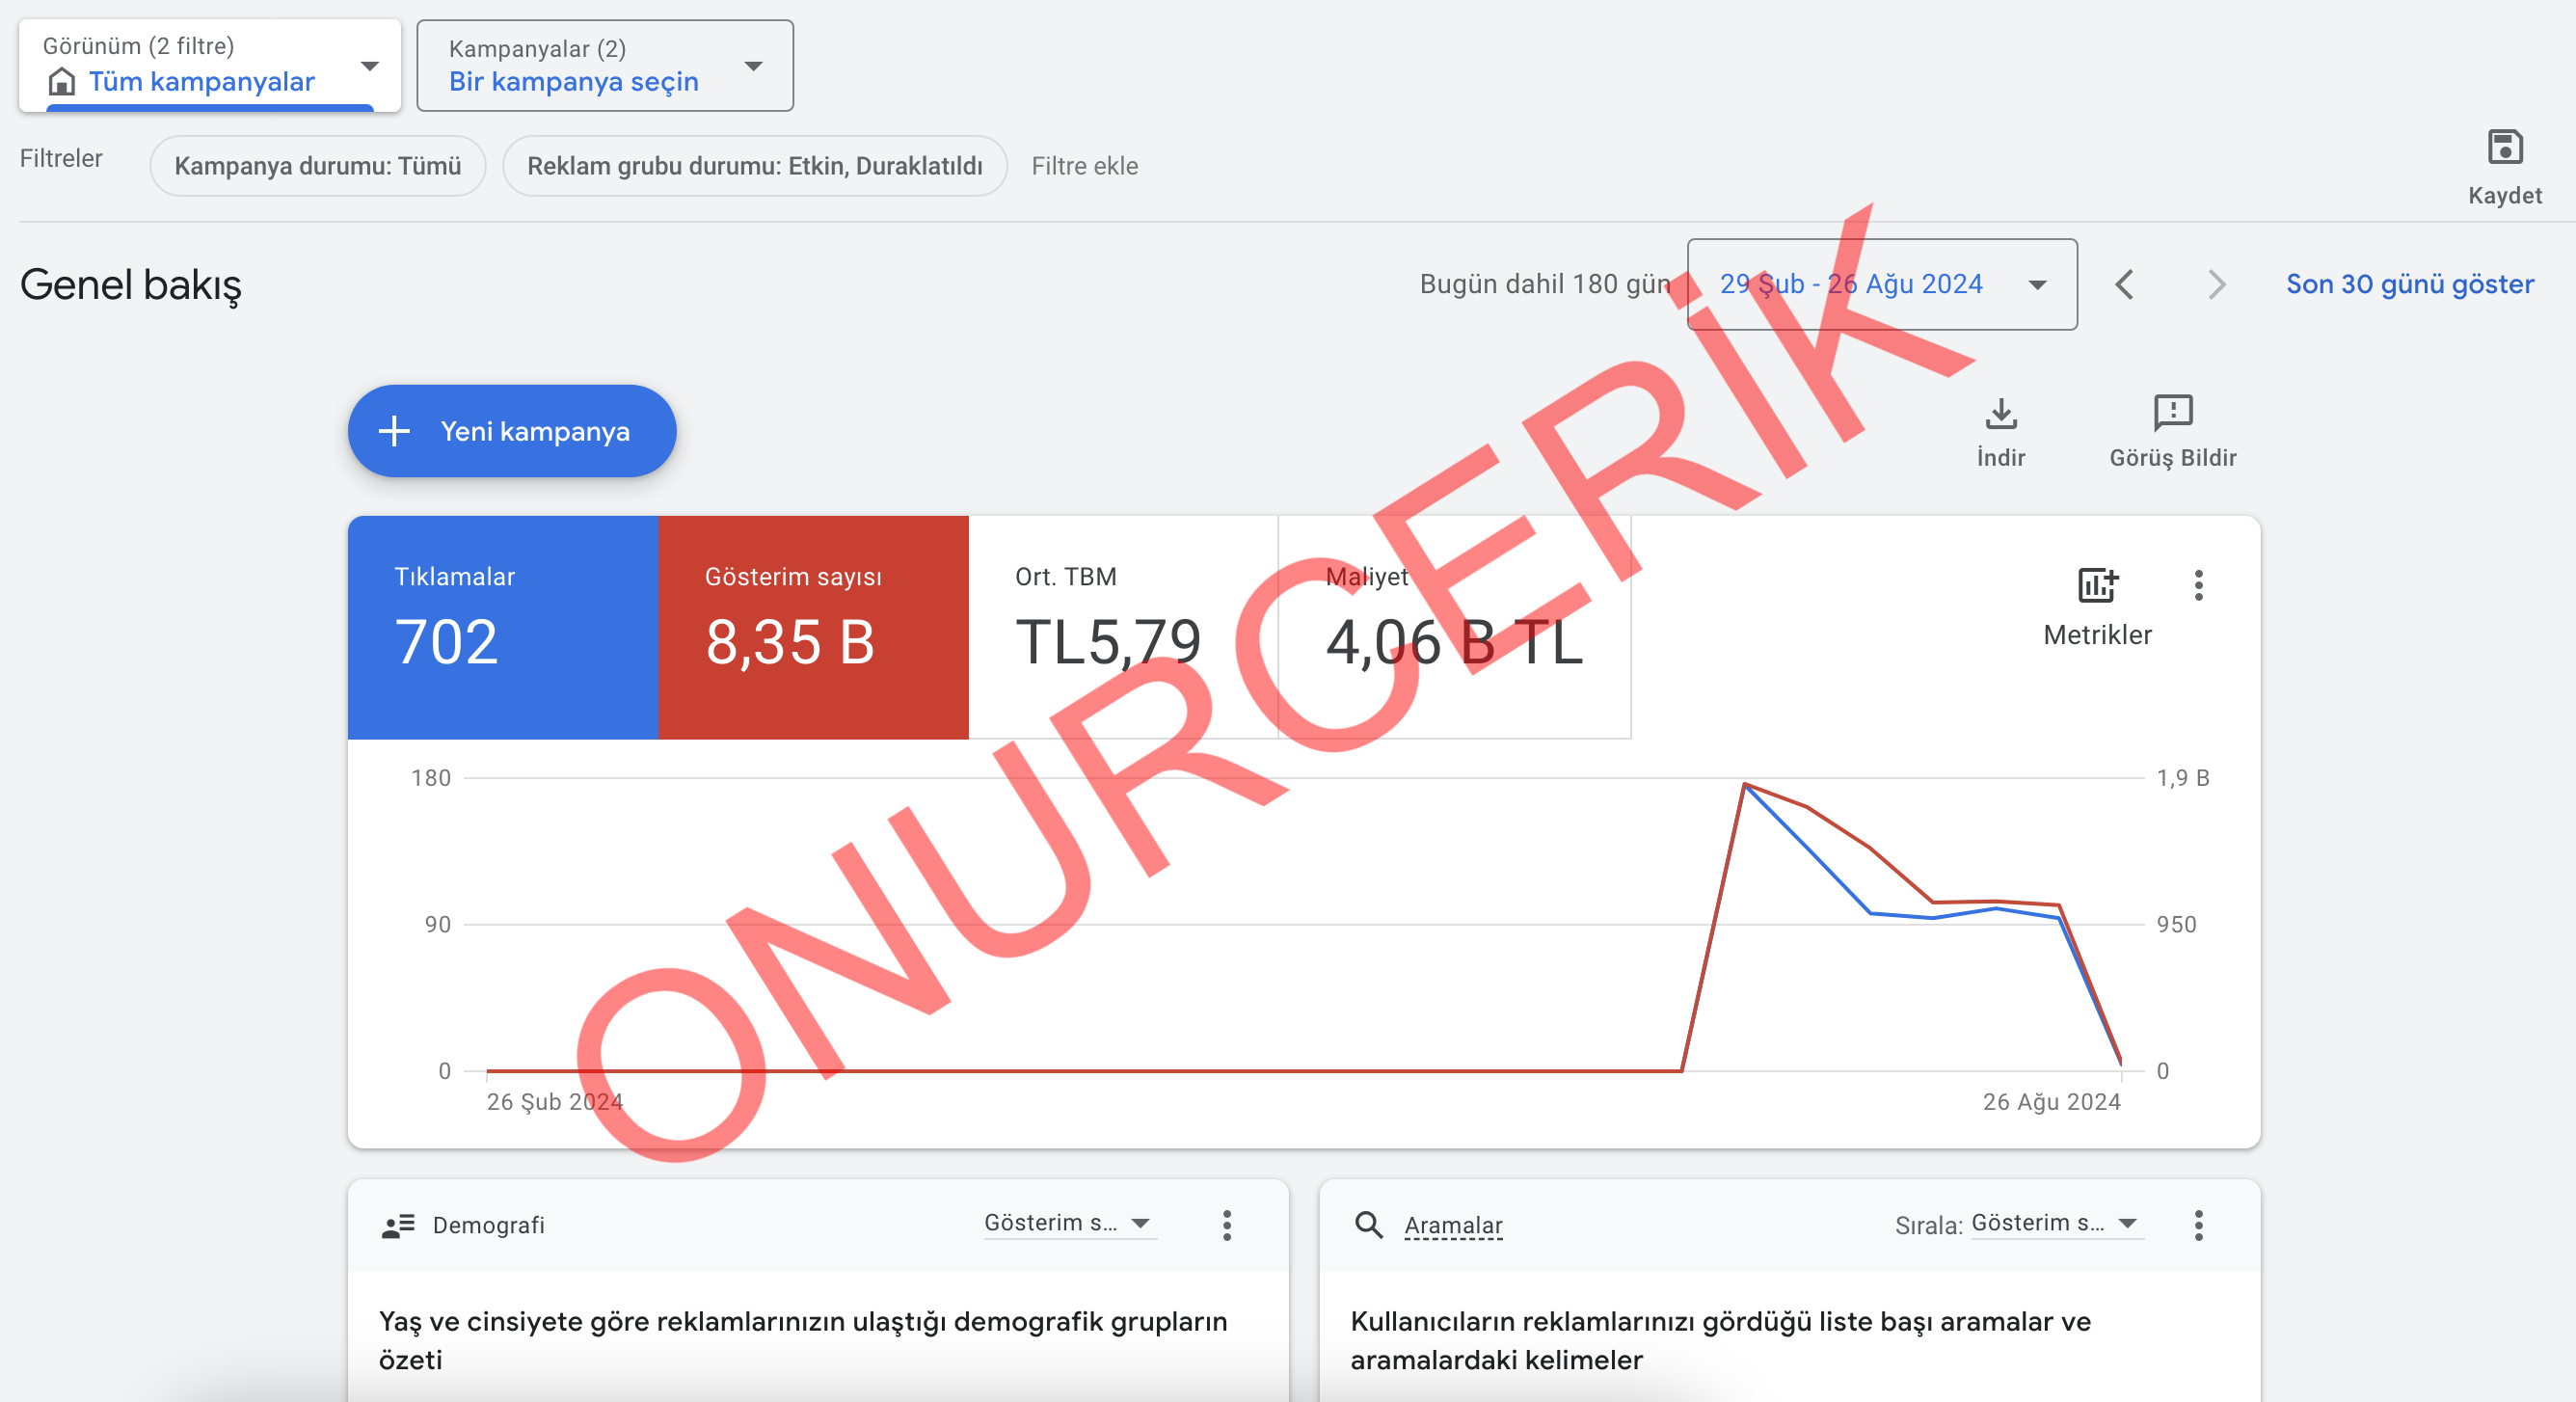2576x1402 pixels.
Task: Open Demografi Gösterim metric dropdown
Action: click(1069, 1223)
